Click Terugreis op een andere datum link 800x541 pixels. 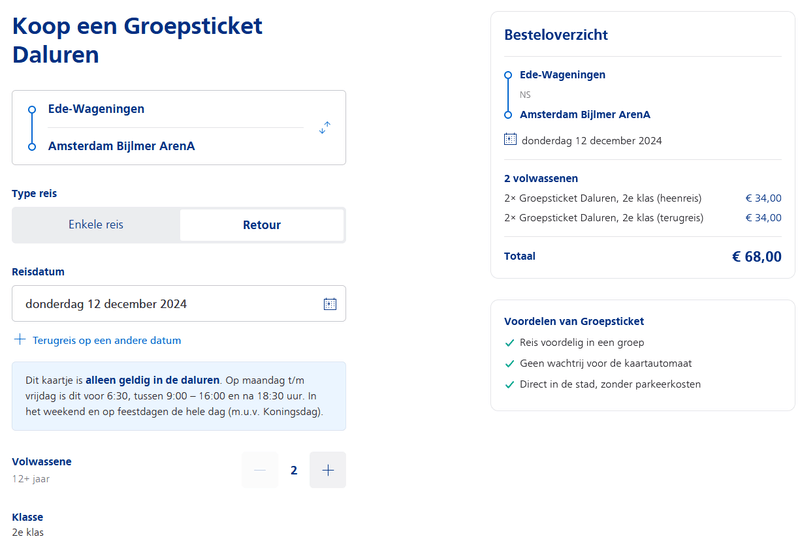[107, 340]
